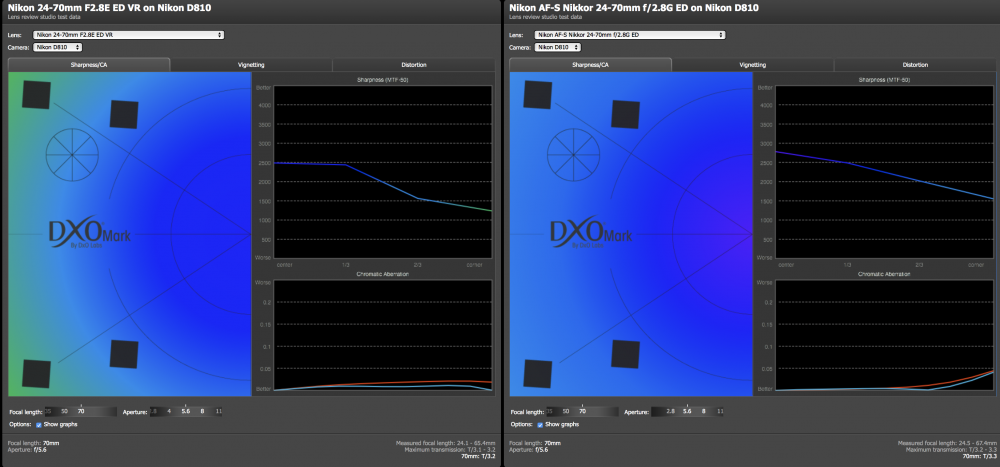Set focal length slider to 50 in F2.8E VR panel
The image size is (1000, 467).
64,412
